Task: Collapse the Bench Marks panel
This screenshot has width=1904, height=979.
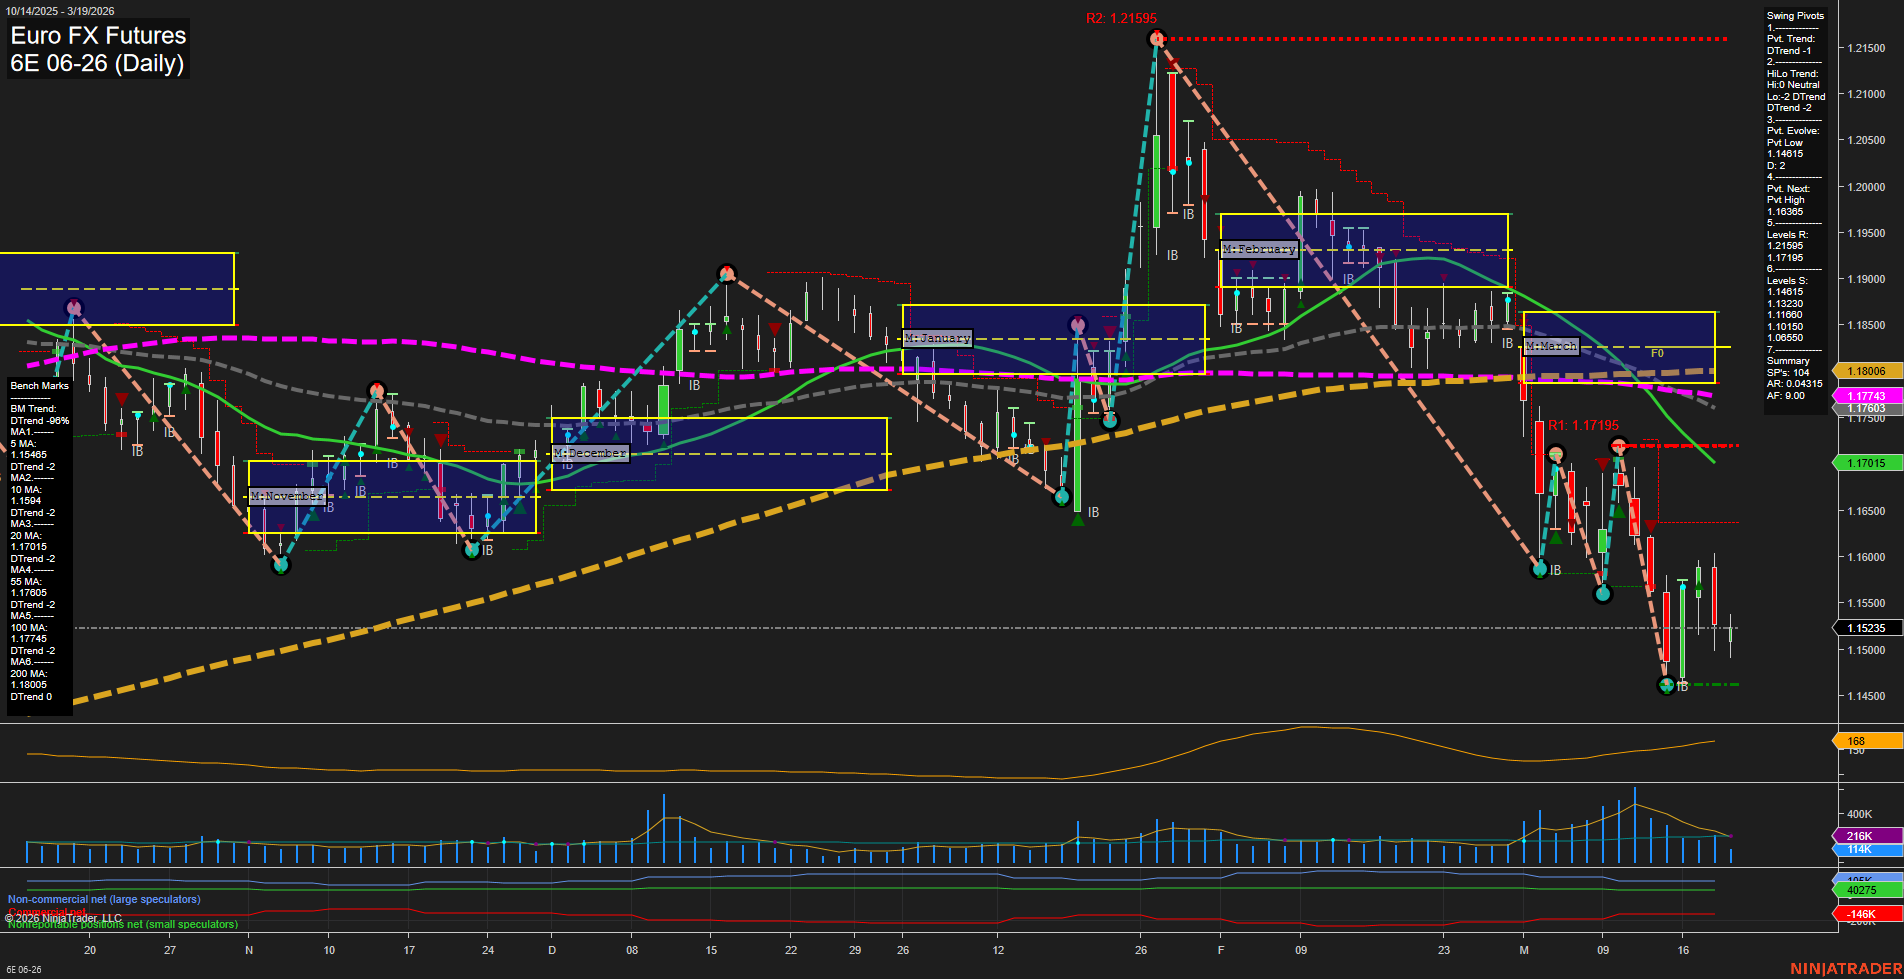Action: pyautogui.click(x=37, y=385)
